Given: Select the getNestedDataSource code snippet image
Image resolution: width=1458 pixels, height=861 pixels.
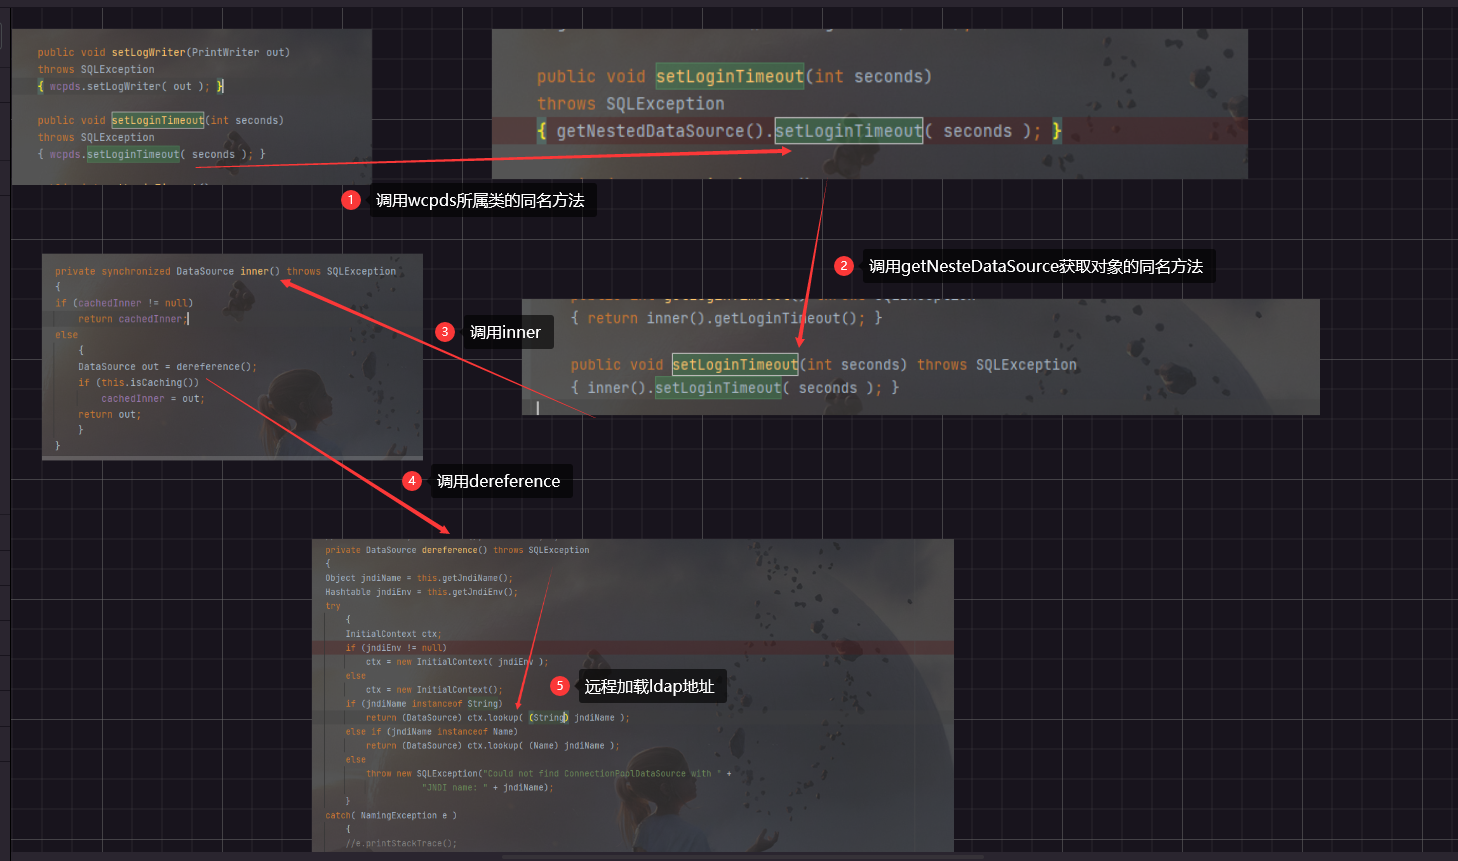Looking at the screenshot, I should pos(870,104).
